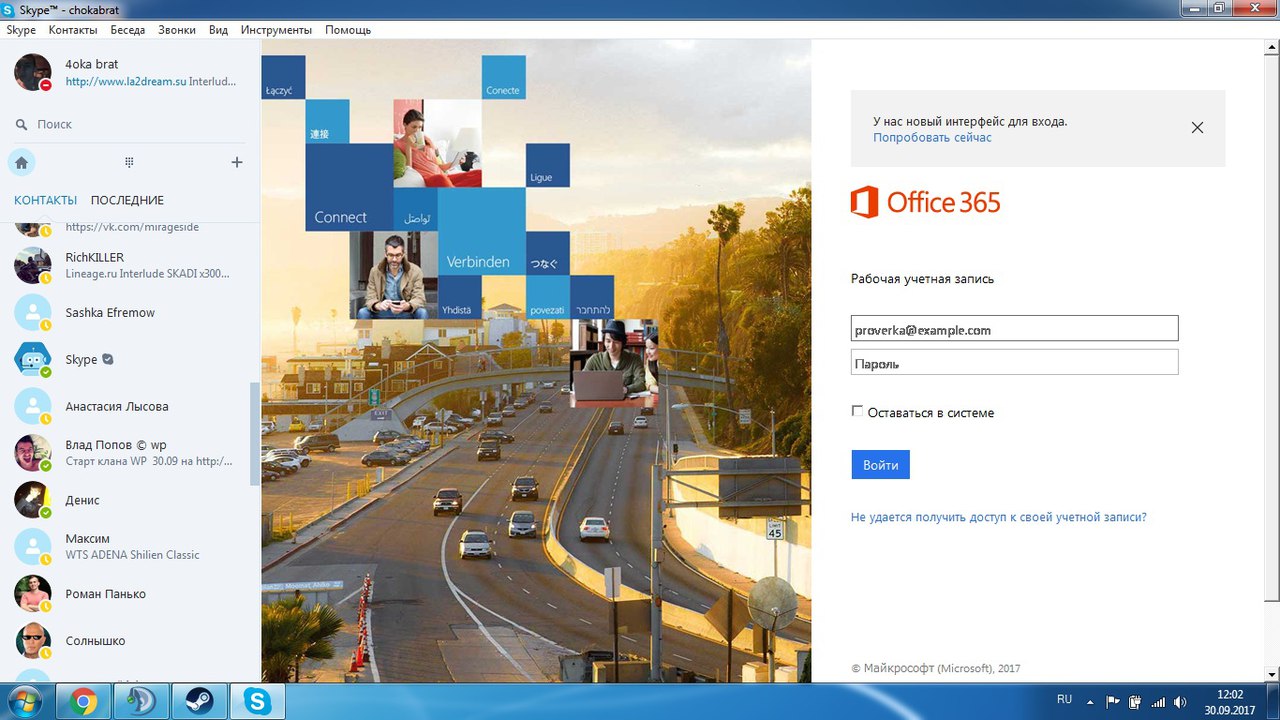Open the Звонки menu
Viewport: 1280px width, 720px height.
click(x=177, y=30)
